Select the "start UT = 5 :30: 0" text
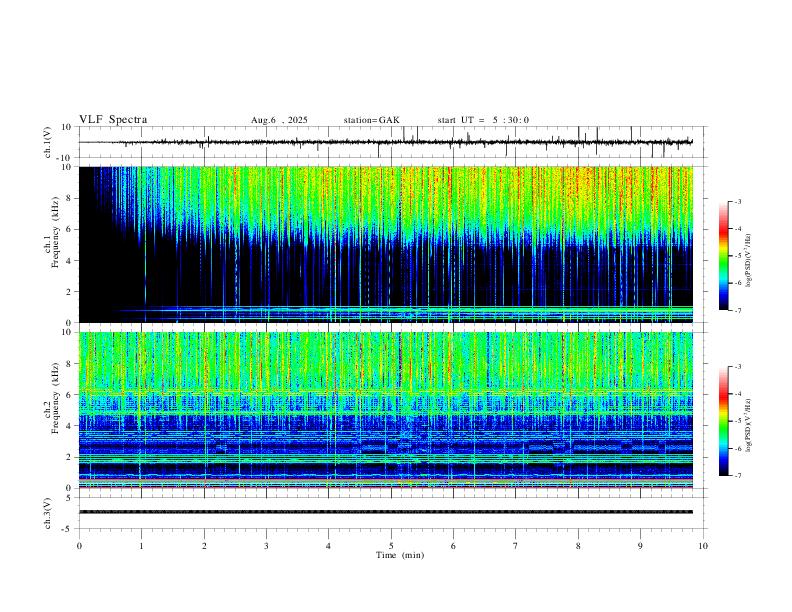This screenshot has height=612, width=792. point(483,120)
